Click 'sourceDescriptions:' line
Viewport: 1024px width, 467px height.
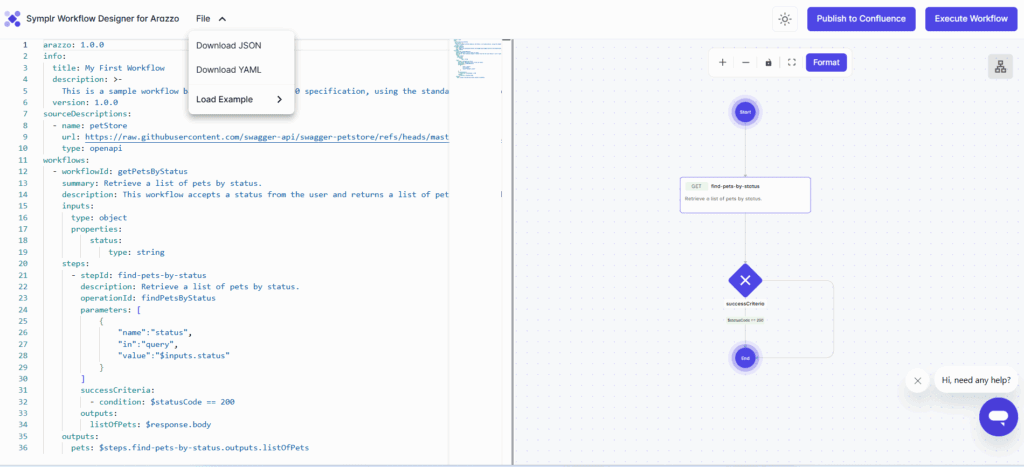pyautogui.click(x=85, y=114)
